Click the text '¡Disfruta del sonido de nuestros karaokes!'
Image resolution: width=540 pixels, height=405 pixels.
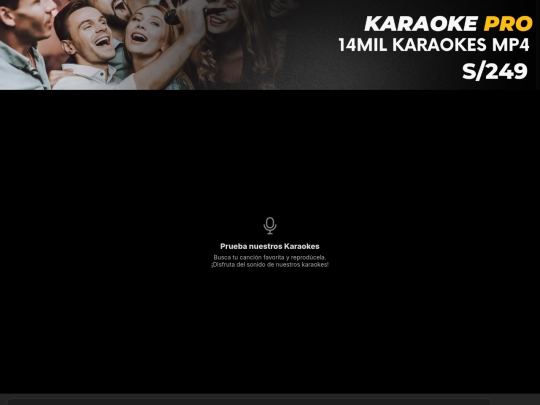point(270,264)
